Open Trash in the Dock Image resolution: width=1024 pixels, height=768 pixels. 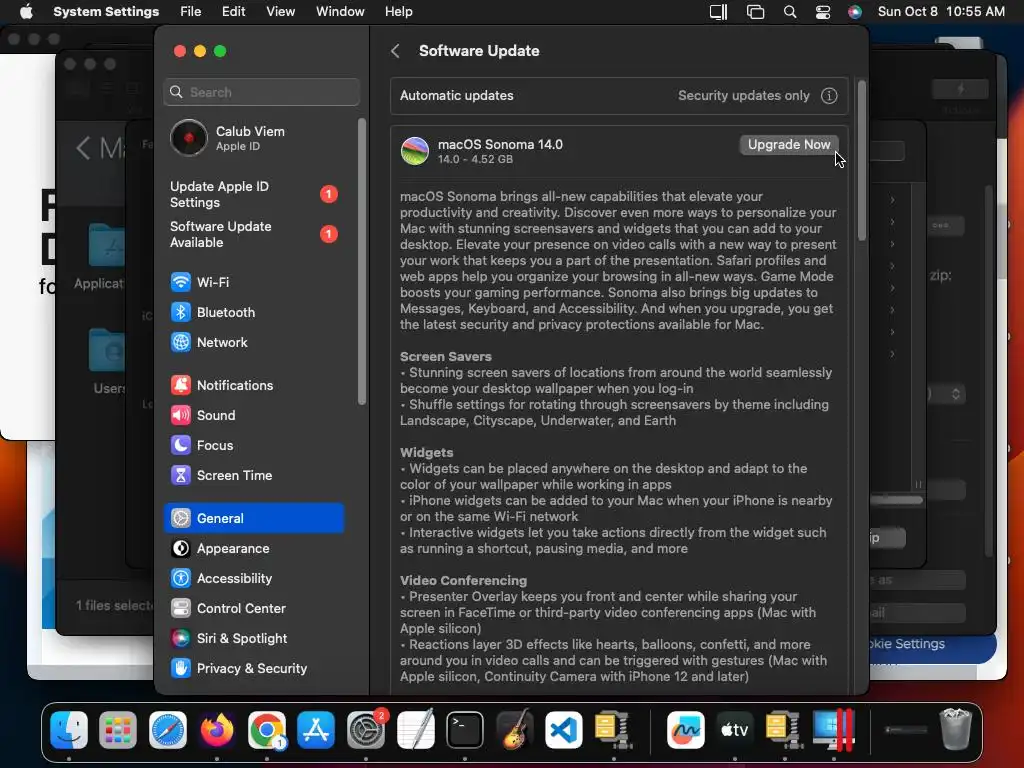click(x=955, y=729)
